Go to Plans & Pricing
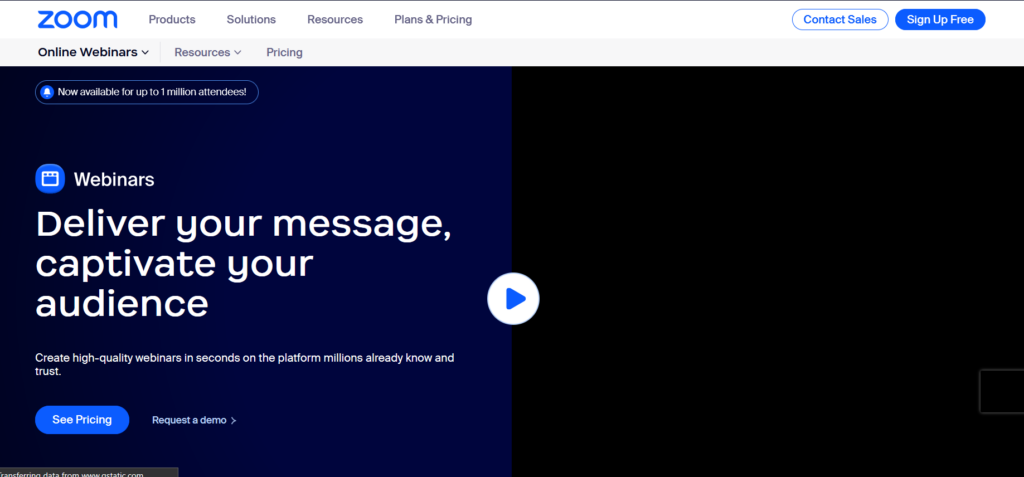Screen dimensions: 1024x477 433,20
